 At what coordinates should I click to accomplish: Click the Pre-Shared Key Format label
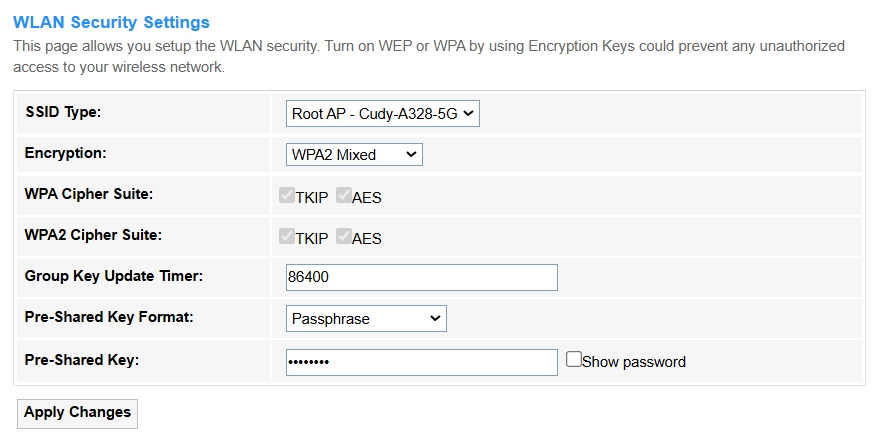point(109,317)
